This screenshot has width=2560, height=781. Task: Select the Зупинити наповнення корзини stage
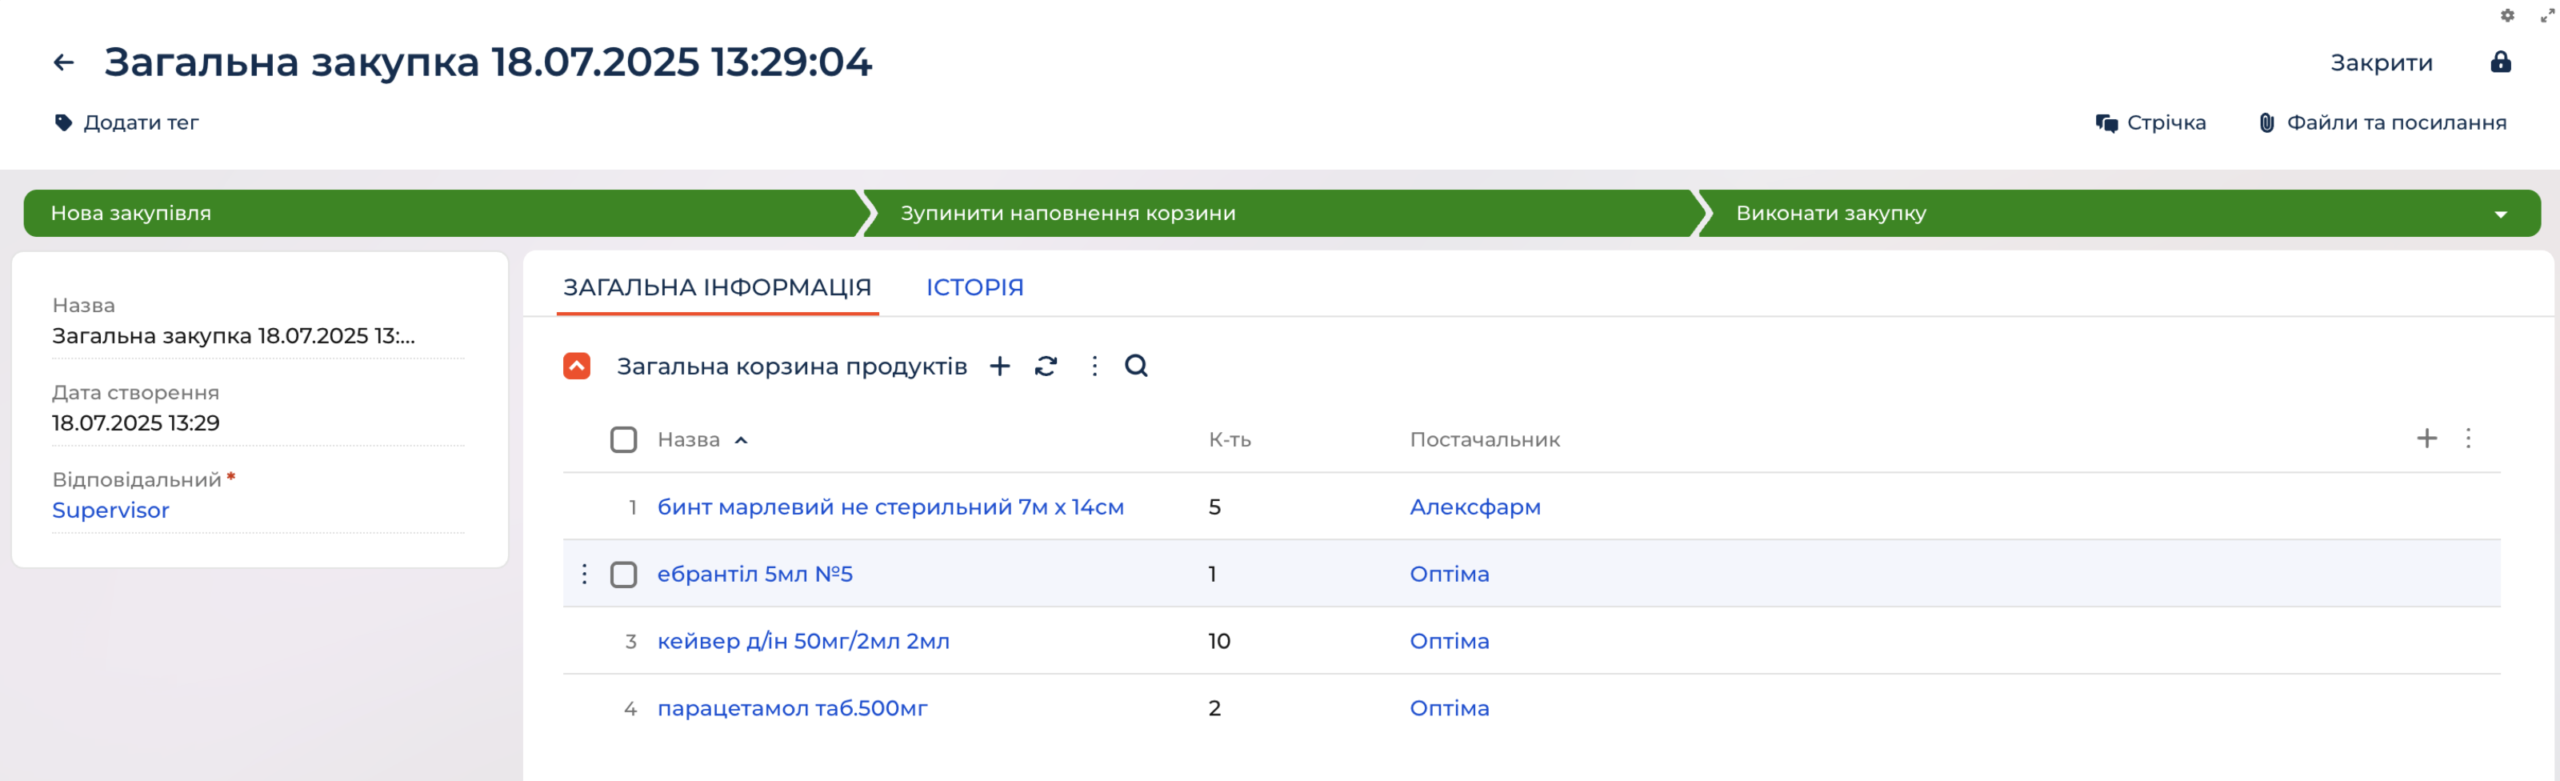(1280, 213)
